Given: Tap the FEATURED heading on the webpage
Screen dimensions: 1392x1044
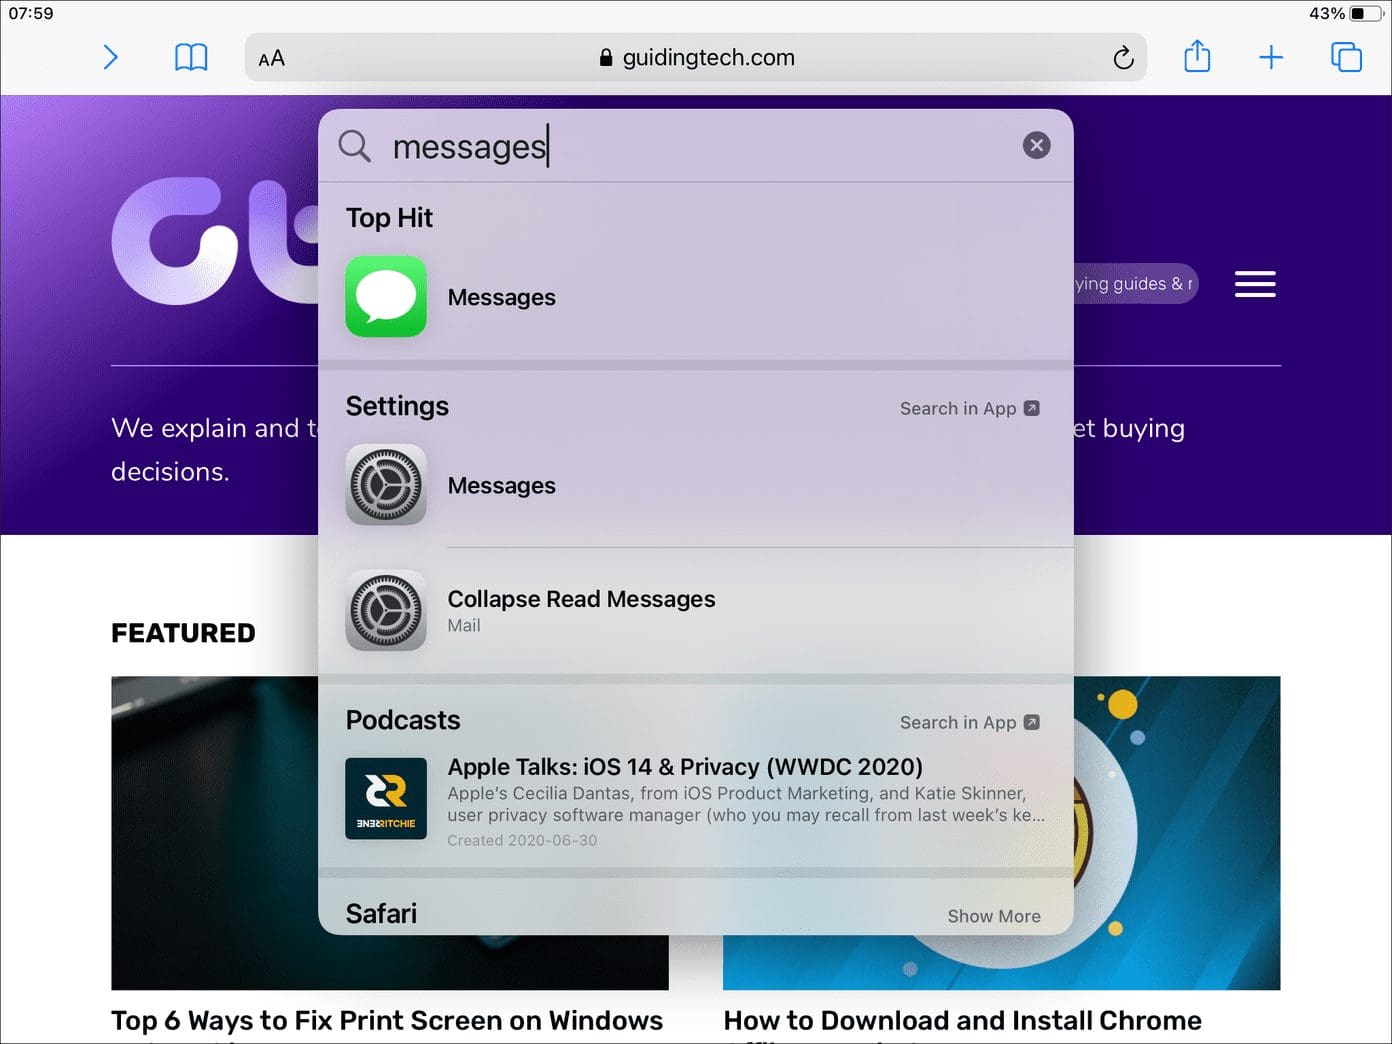Looking at the screenshot, I should point(183,633).
